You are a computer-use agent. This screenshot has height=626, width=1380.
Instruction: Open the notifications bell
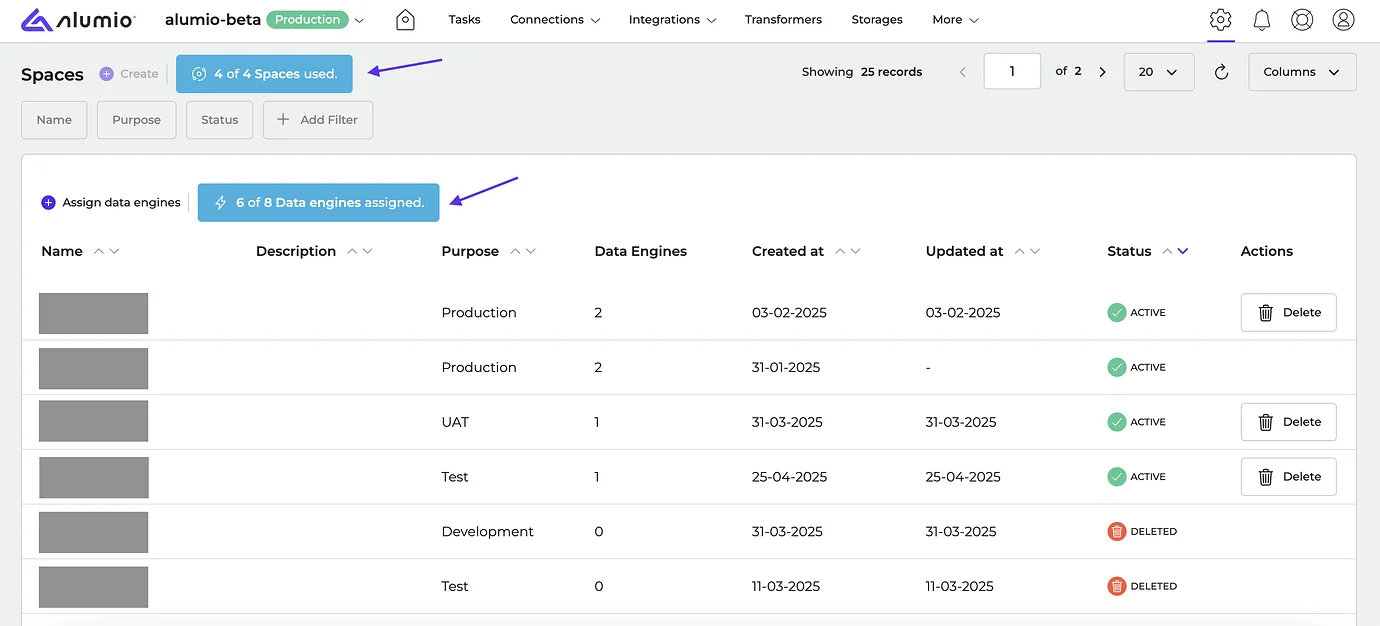1262,20
